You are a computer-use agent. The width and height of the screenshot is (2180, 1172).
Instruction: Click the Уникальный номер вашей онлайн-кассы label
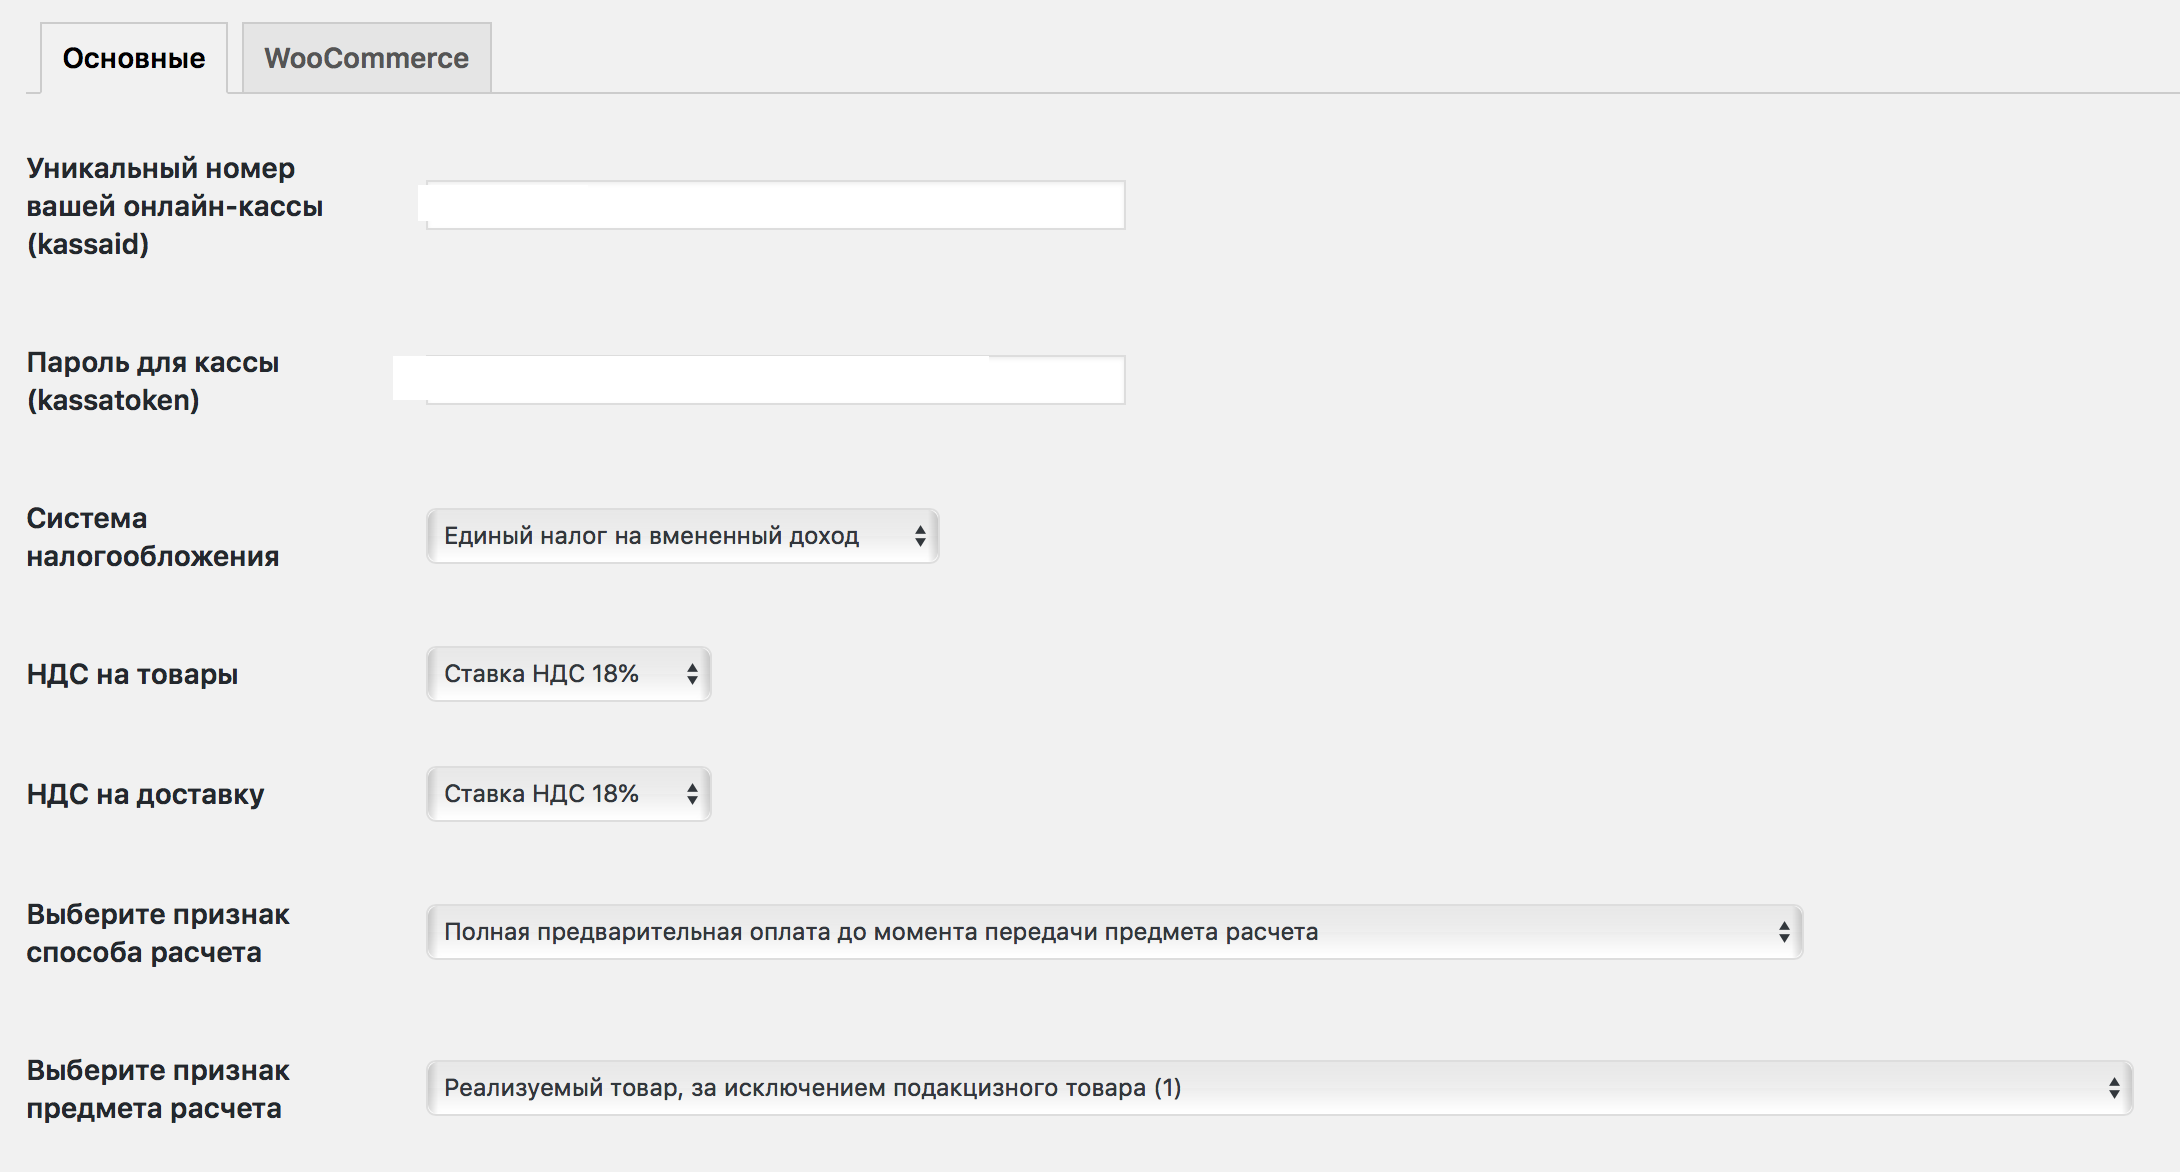click(175, 206)
